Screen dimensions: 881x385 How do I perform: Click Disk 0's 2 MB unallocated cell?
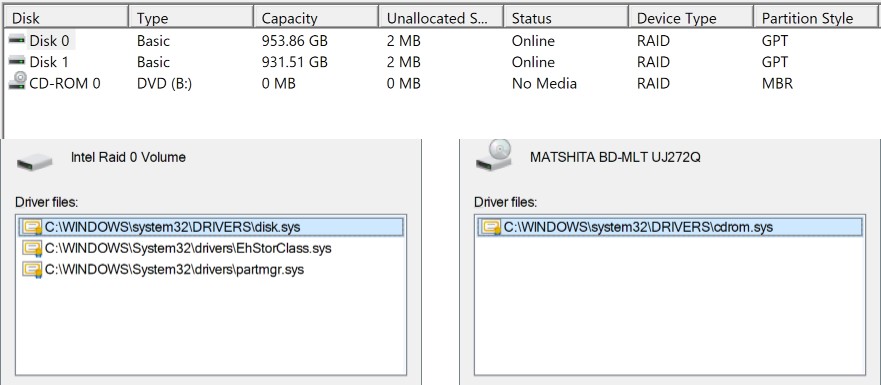(x=403, y=41)
